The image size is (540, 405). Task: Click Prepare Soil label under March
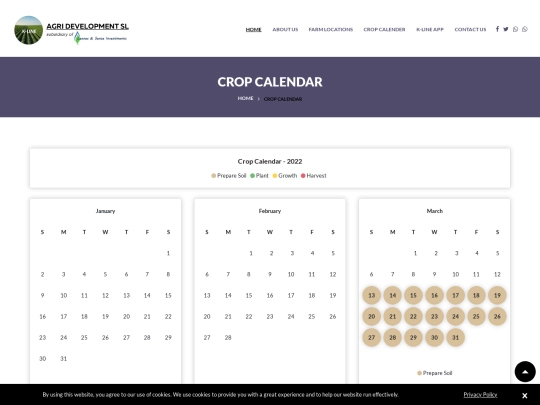point(437,373)
